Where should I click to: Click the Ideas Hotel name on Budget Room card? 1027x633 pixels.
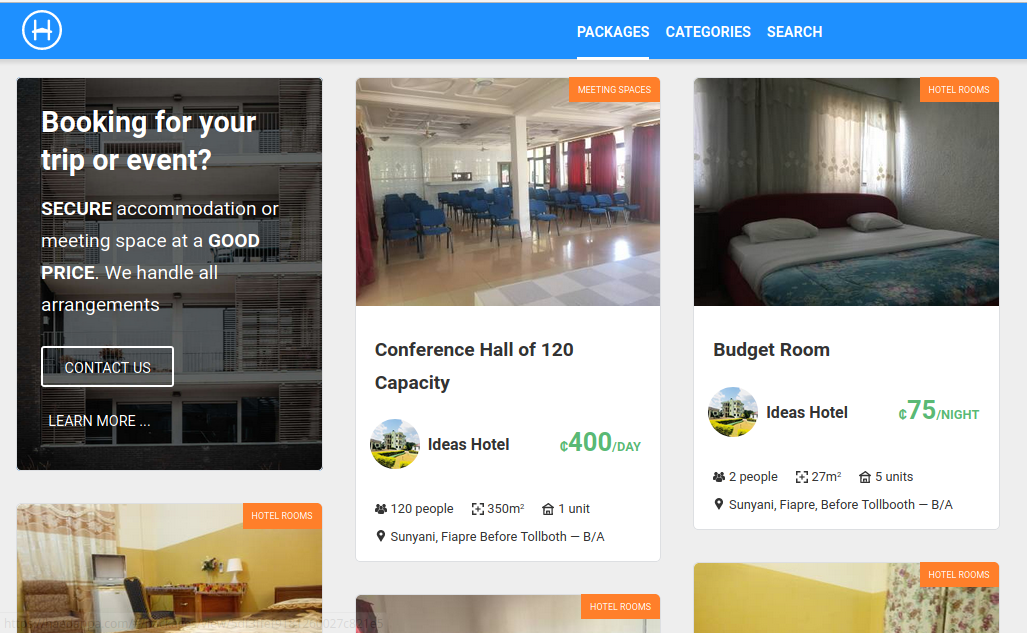(806, 412)
